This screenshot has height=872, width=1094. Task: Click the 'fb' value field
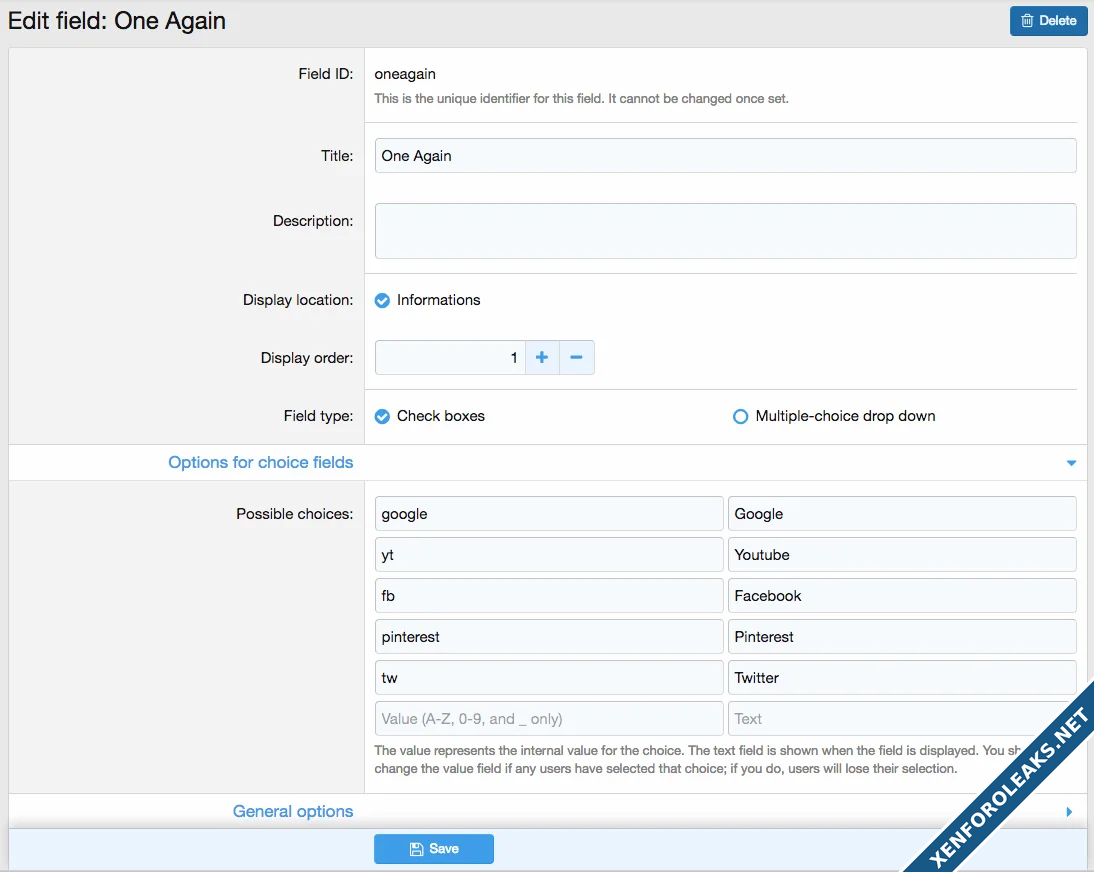pos(548,596)
